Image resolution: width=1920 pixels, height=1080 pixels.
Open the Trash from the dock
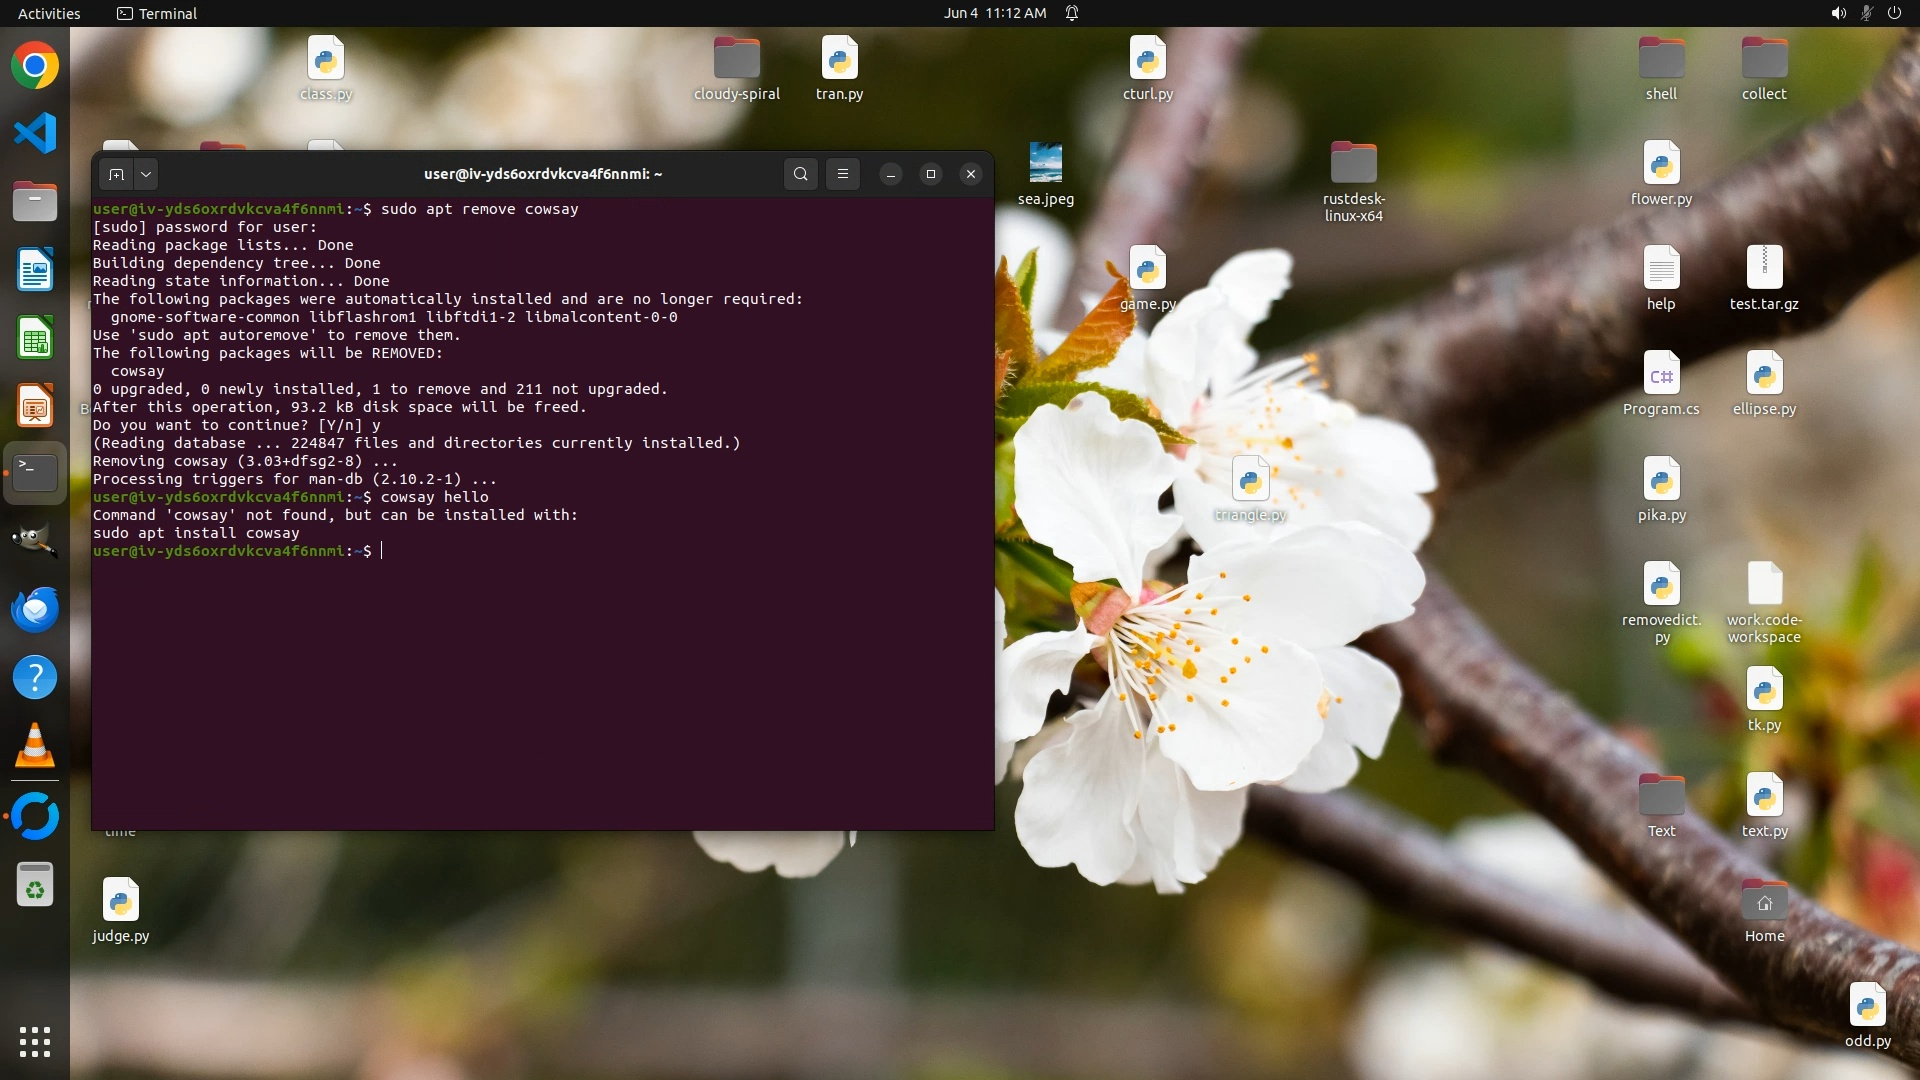click(35, 885)
